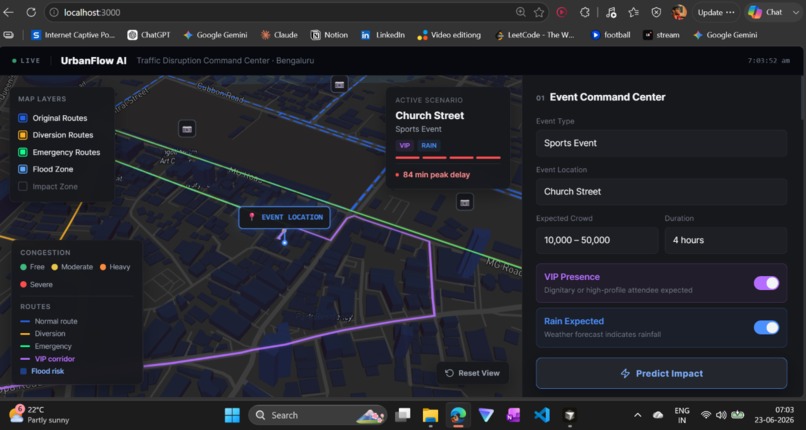Enable the Impact Zone layer checkbox

coord(23,186)
